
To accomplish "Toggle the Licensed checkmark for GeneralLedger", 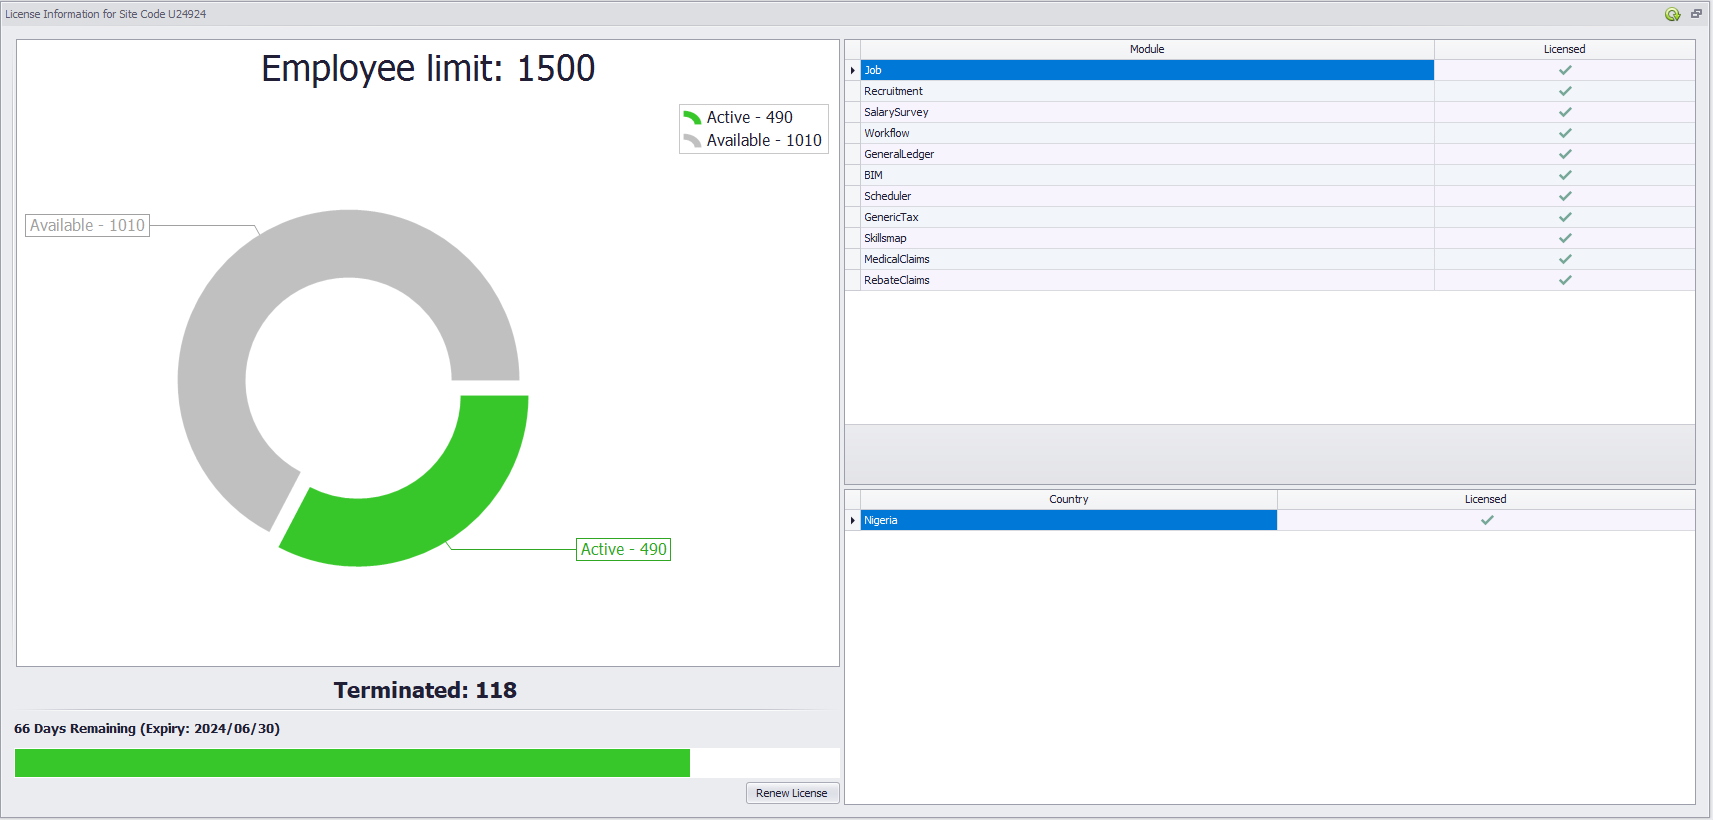I will (x=1565, y=154).
